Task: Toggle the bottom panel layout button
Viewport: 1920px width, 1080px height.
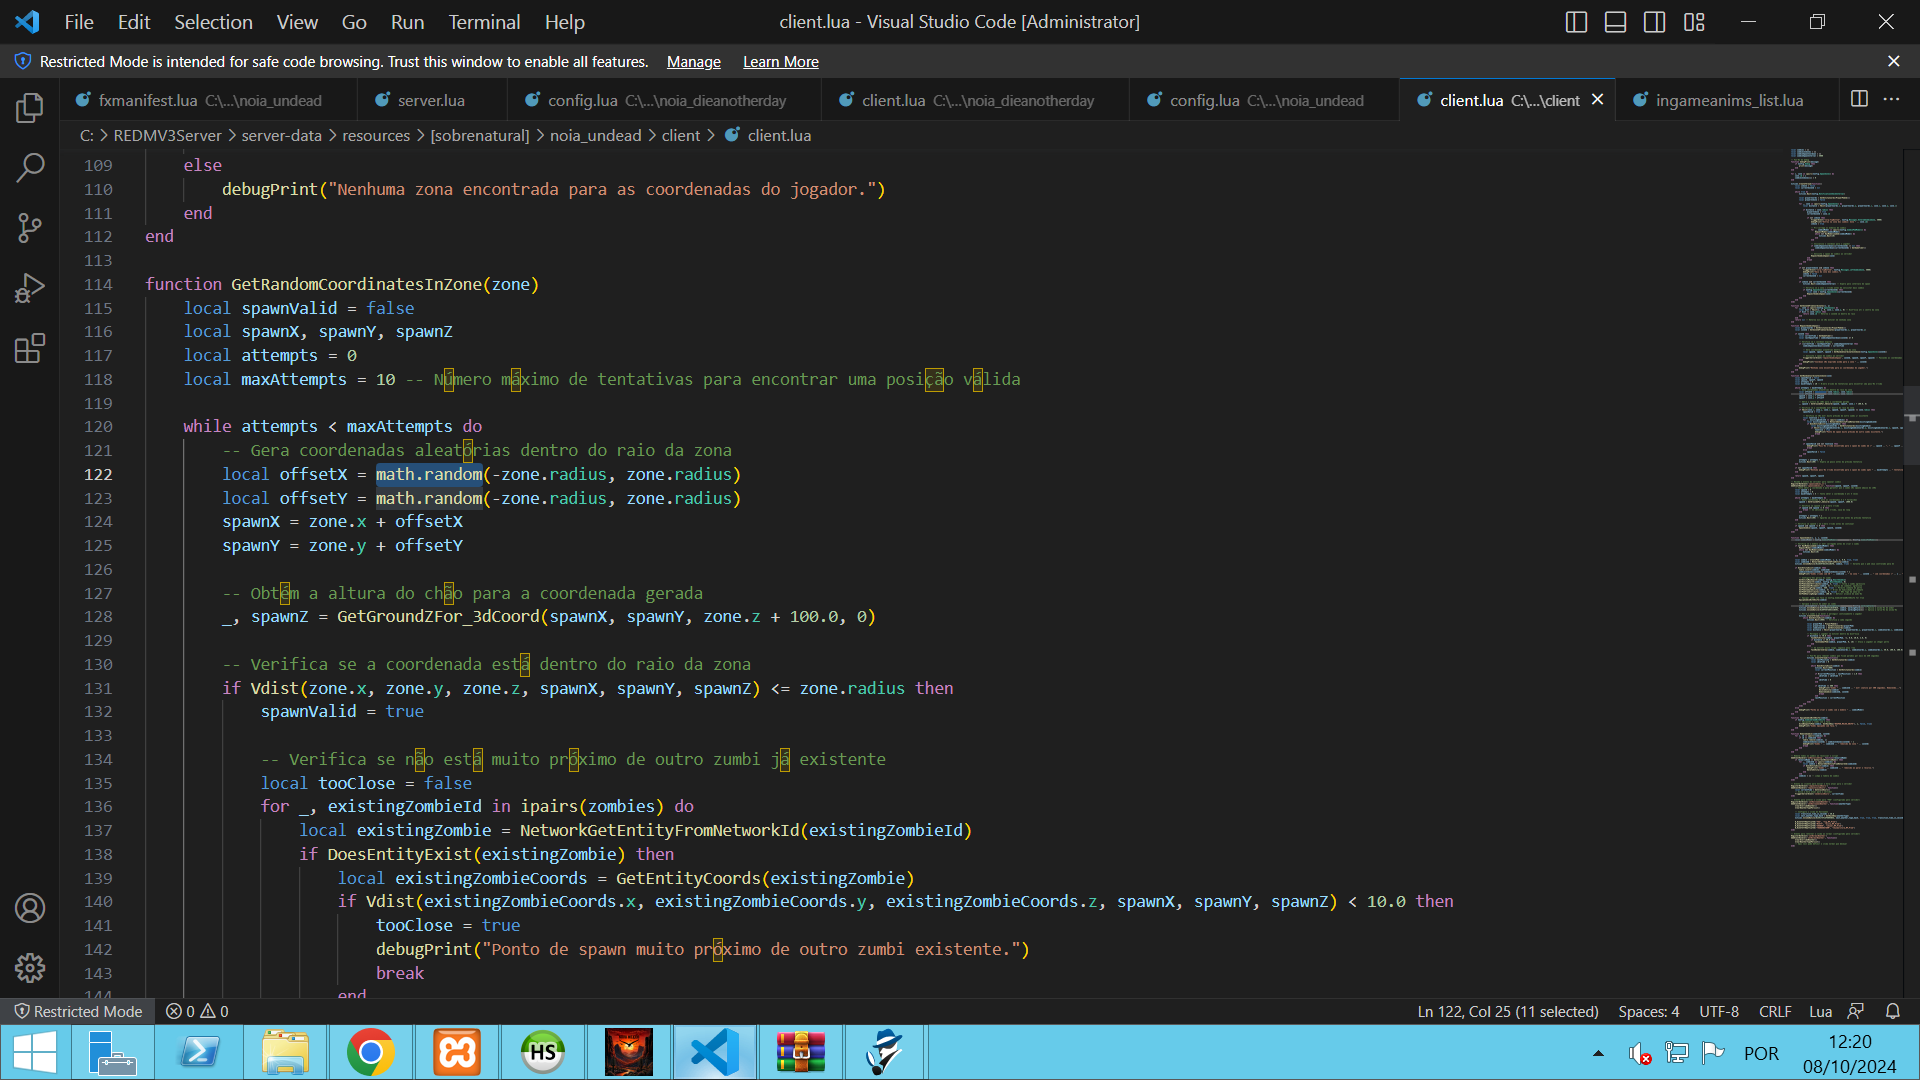Action: click(1615, 22)
